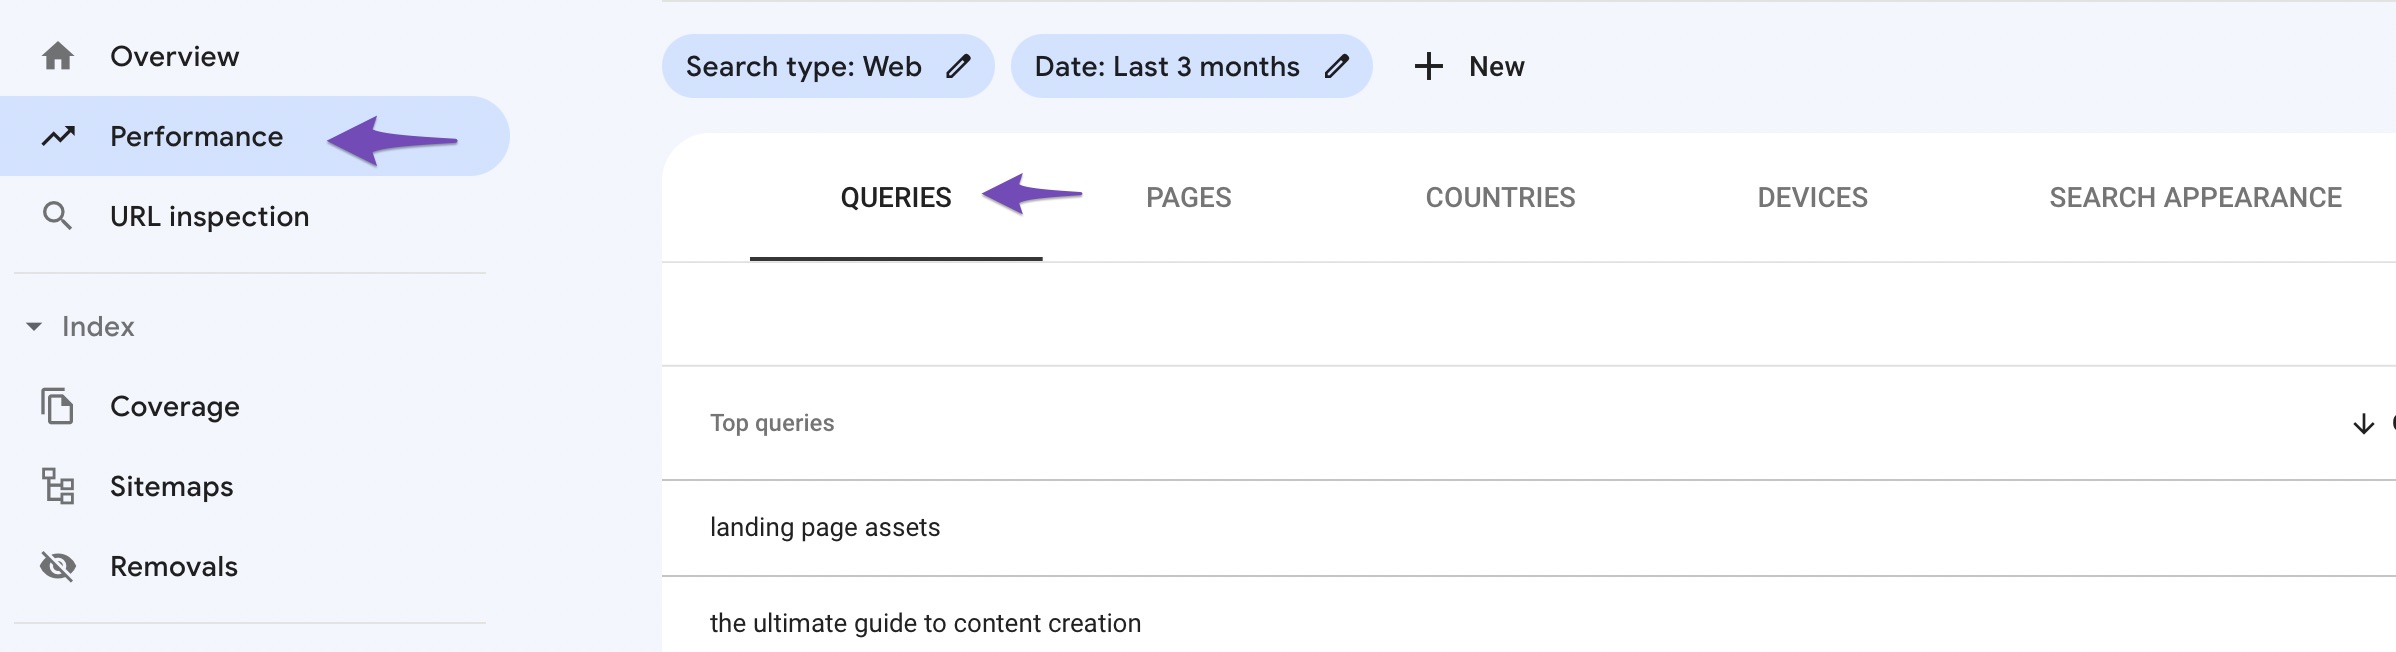Click the pencil icon on Search type chip
This screenshot has height=652, width=2396.
pos(959,66)
